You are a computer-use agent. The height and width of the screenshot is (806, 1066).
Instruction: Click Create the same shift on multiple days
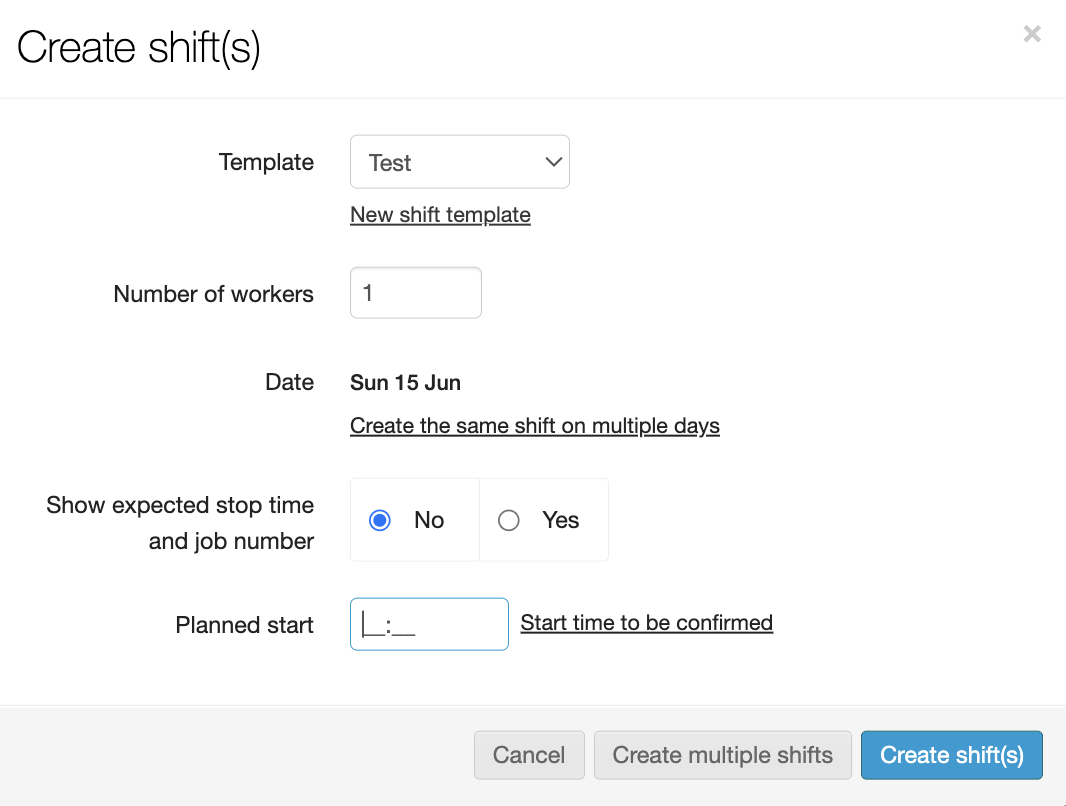[x=535, y=426]
